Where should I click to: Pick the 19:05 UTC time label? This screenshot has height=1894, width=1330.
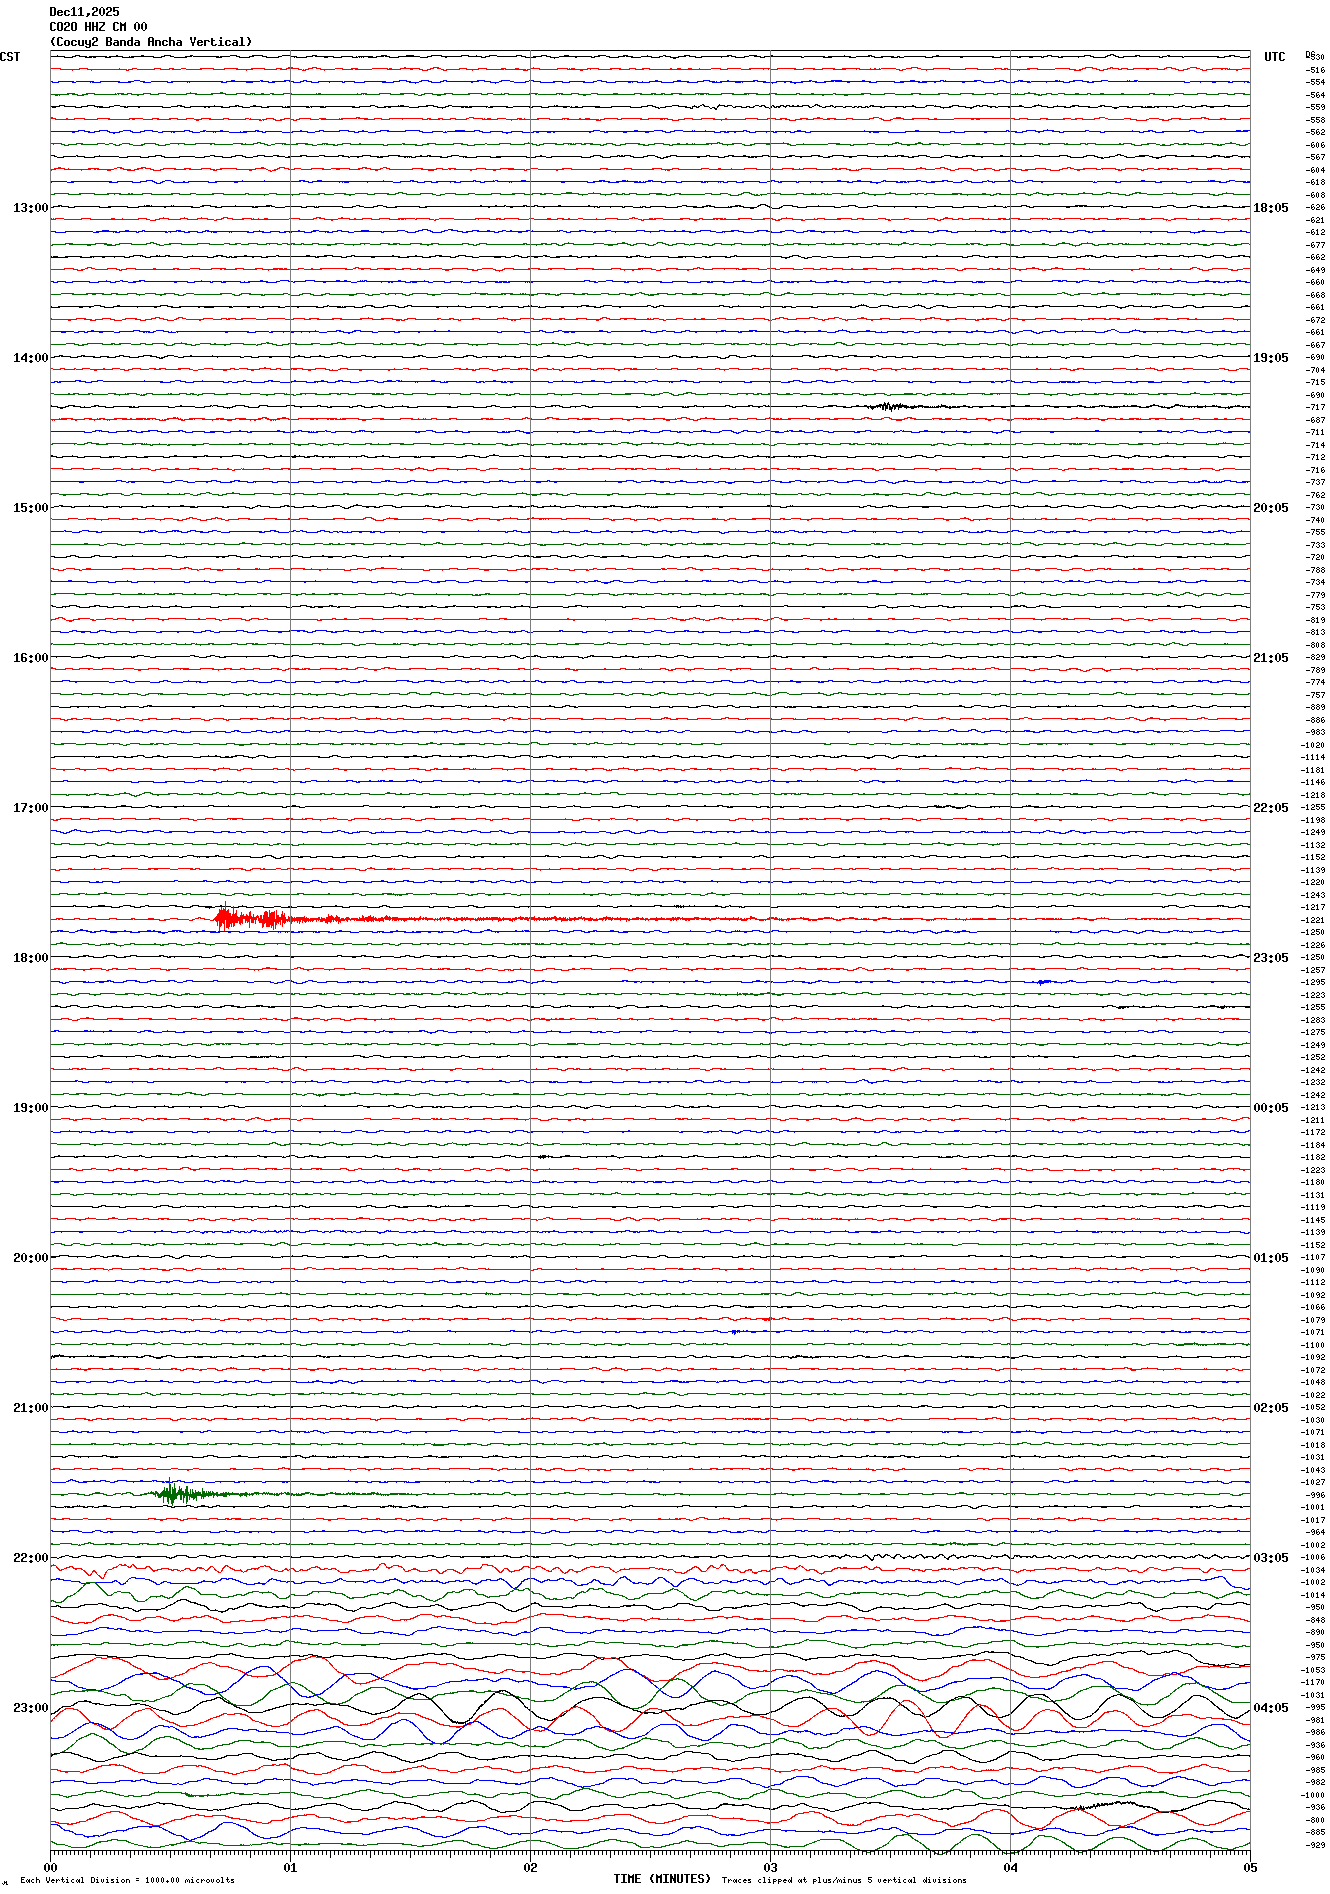tap(1270, 358)
